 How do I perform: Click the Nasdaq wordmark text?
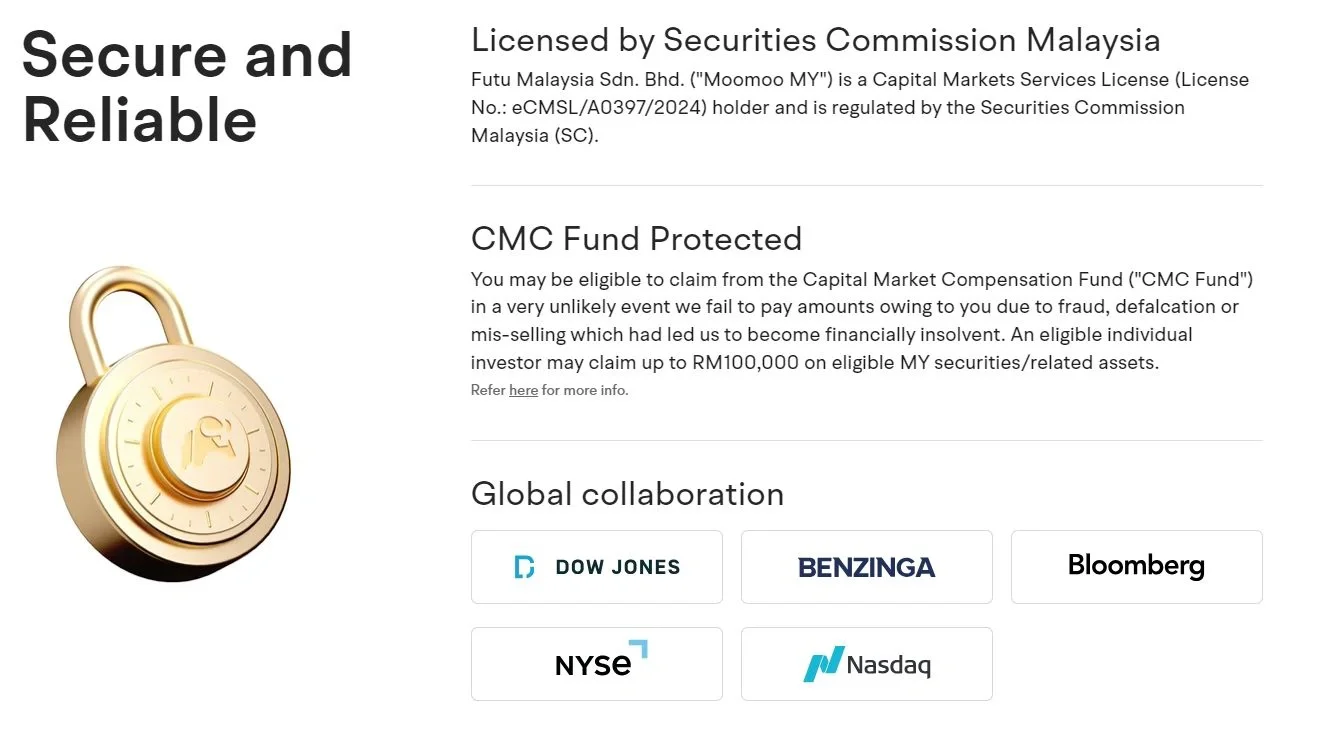(888, 665)
